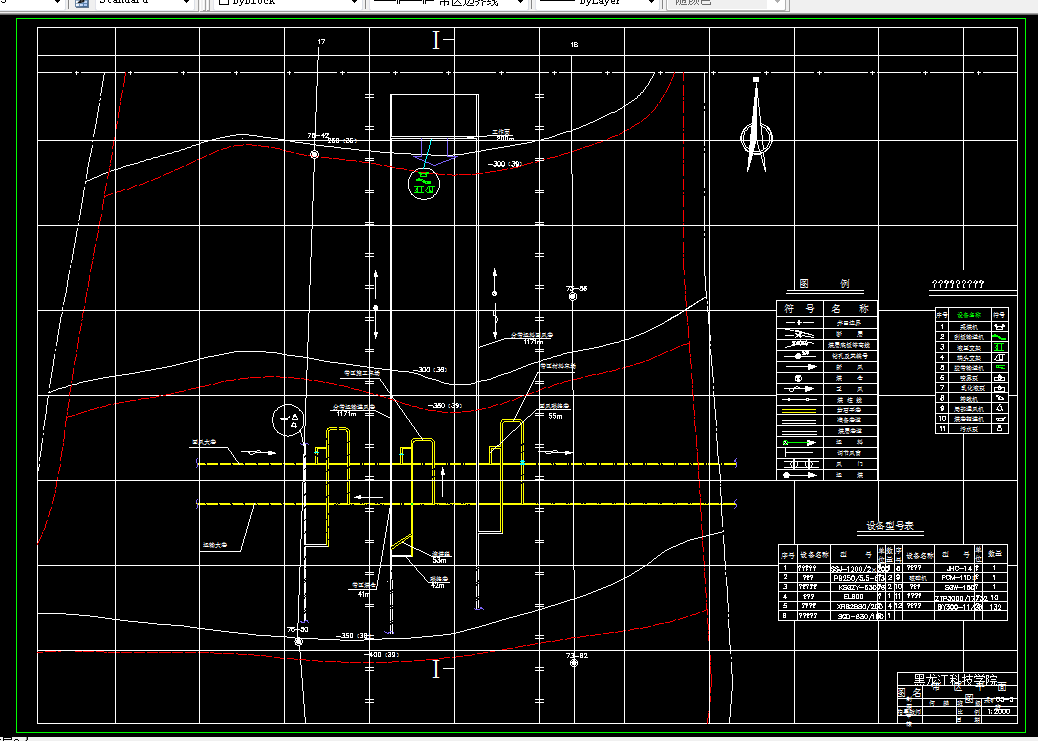Click the 名称 legend column header
Screen dimensions: 1038x741
(850, 309)
